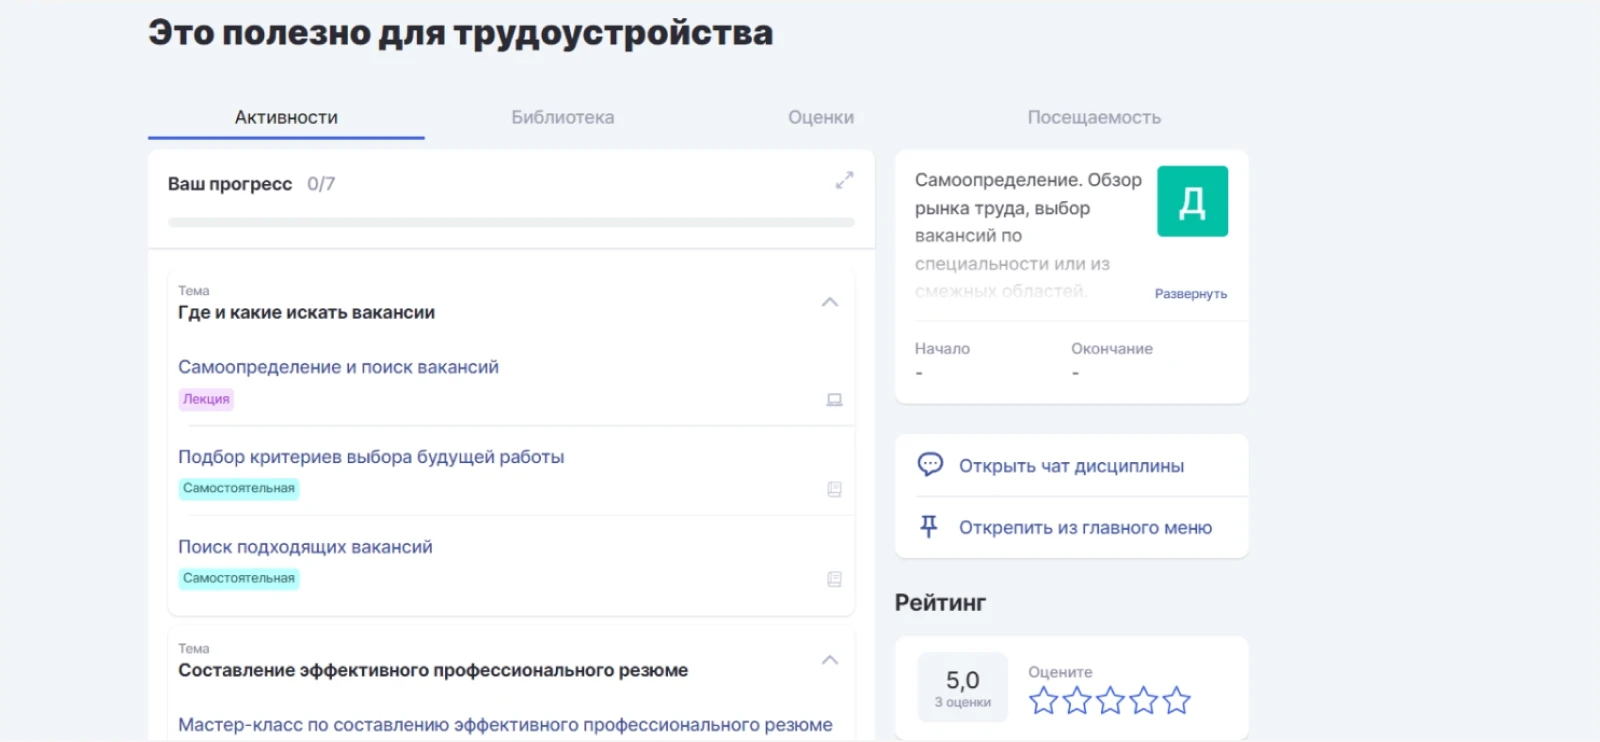Click the green Д discipline avatar
The height and width of the screenshot is (742, 1600).
pyautogui.click(x=1193, y=201)
